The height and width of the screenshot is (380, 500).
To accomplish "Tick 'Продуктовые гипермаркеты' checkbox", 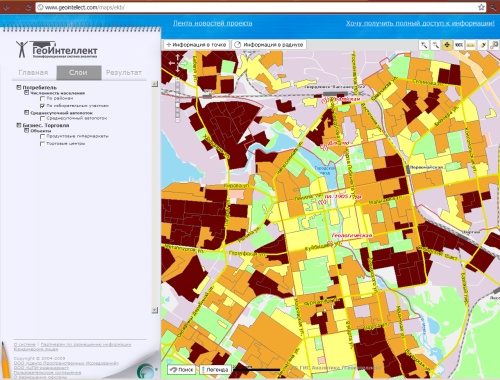I will (x=42, y=136).
